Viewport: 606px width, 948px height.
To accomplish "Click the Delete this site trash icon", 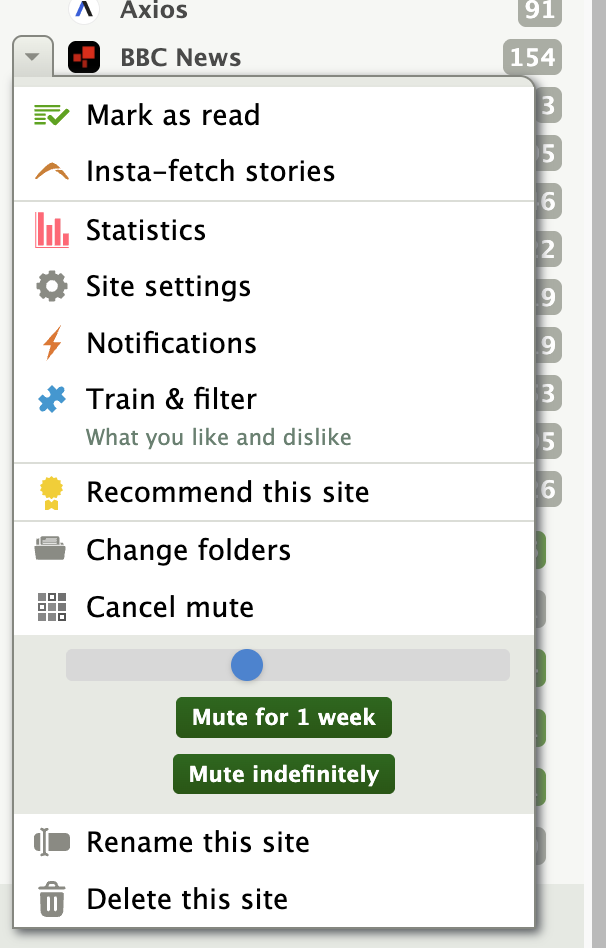I will pyautogui.click(x=52, y=899).
